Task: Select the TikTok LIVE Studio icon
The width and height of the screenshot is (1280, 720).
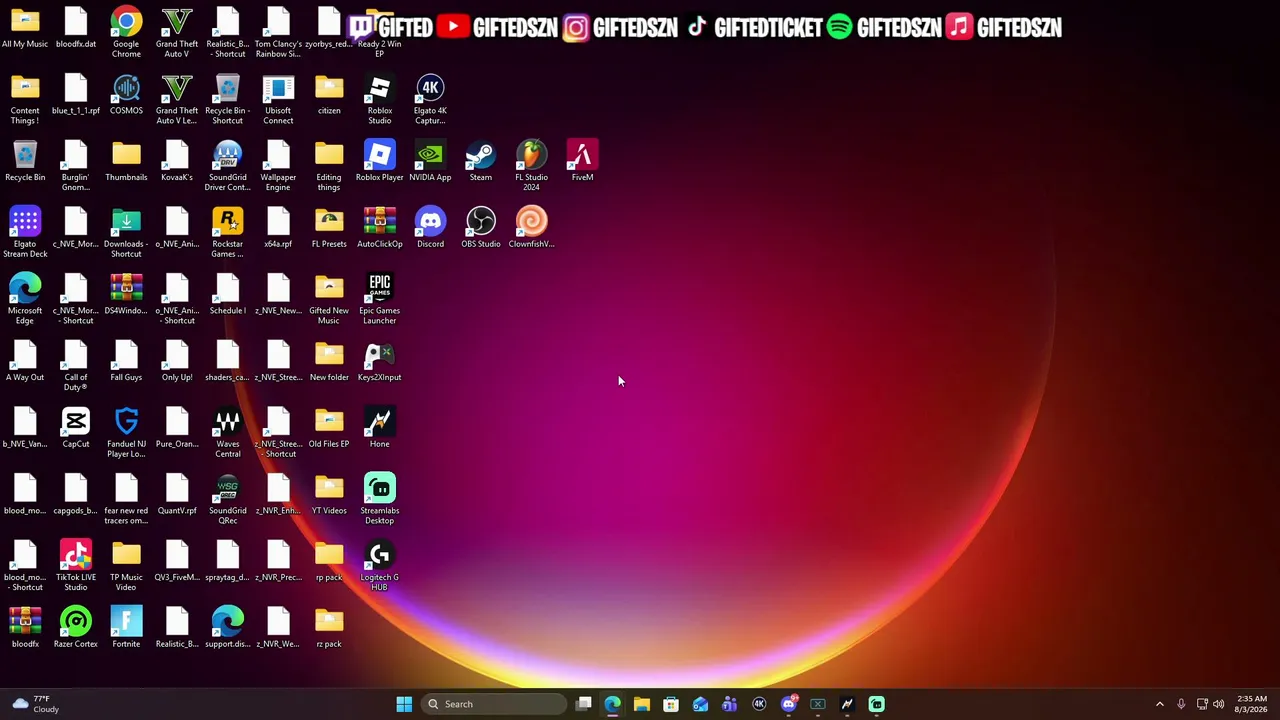Action: click(76, 566)
